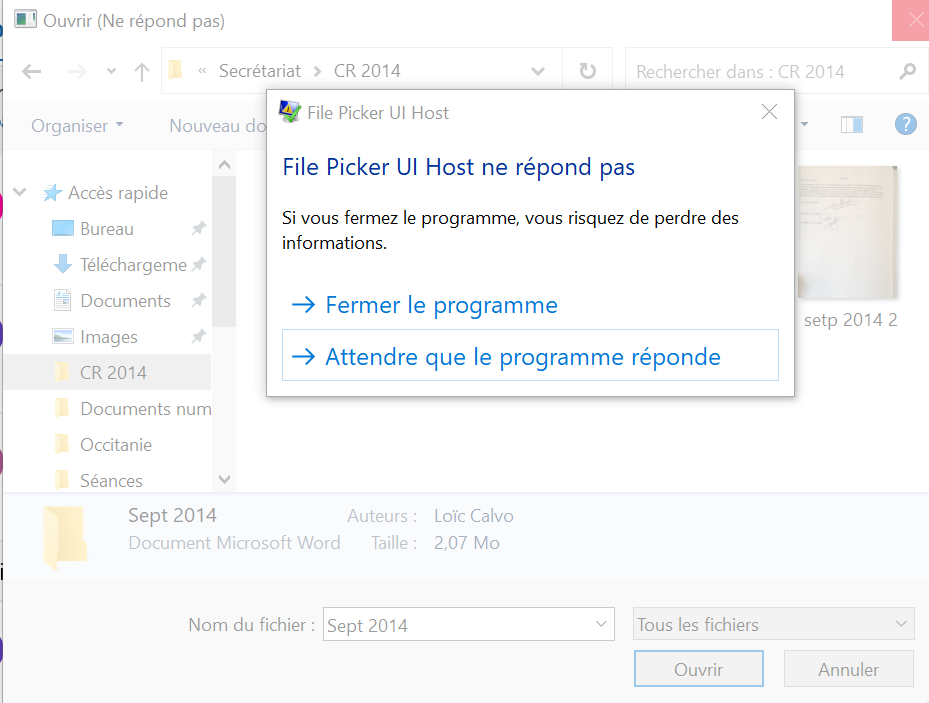Close the File Picker UI Host dialog
Viewport: 929px width, 703px height.
[x=769, y=112]
